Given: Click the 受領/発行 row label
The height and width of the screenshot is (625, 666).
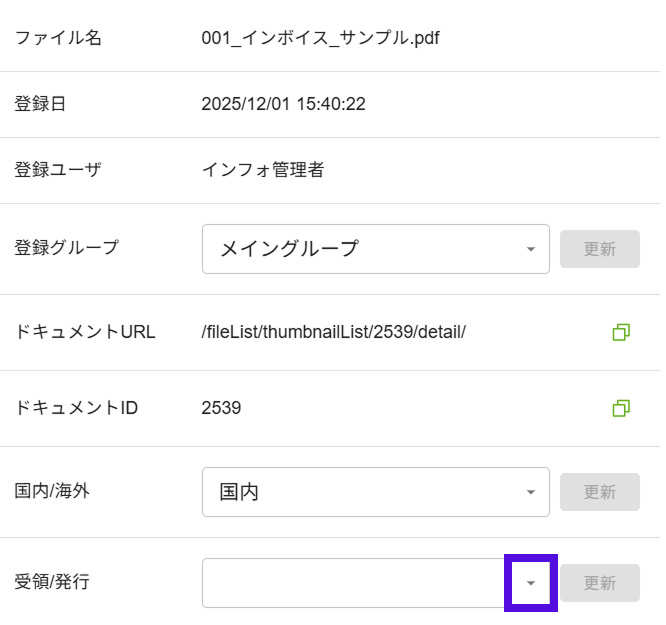Looking at the screenshot, I should point(52,581).
